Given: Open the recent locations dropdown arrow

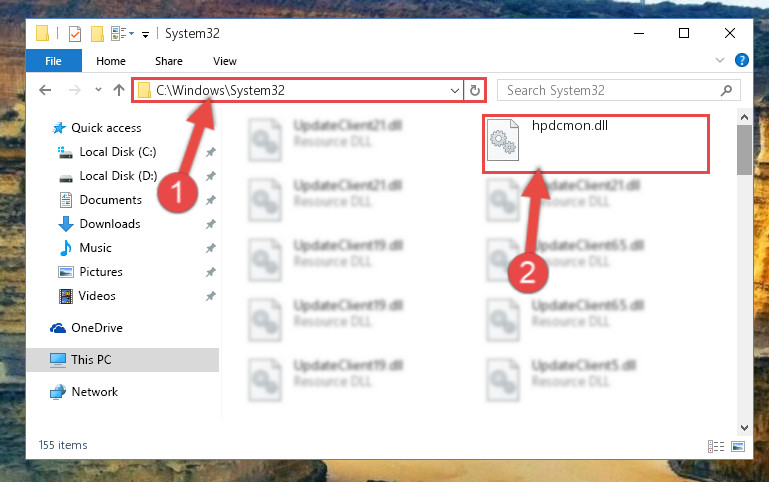Looking at the screenshot, I should [98, 90].
